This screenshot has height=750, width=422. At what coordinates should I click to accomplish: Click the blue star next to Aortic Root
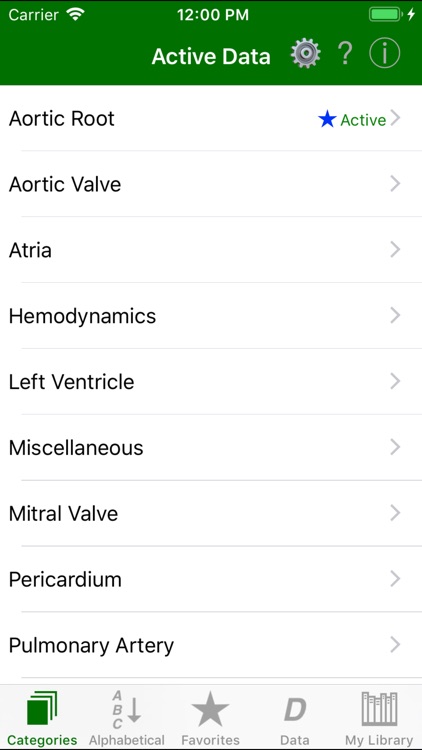[x=327, y=119]
